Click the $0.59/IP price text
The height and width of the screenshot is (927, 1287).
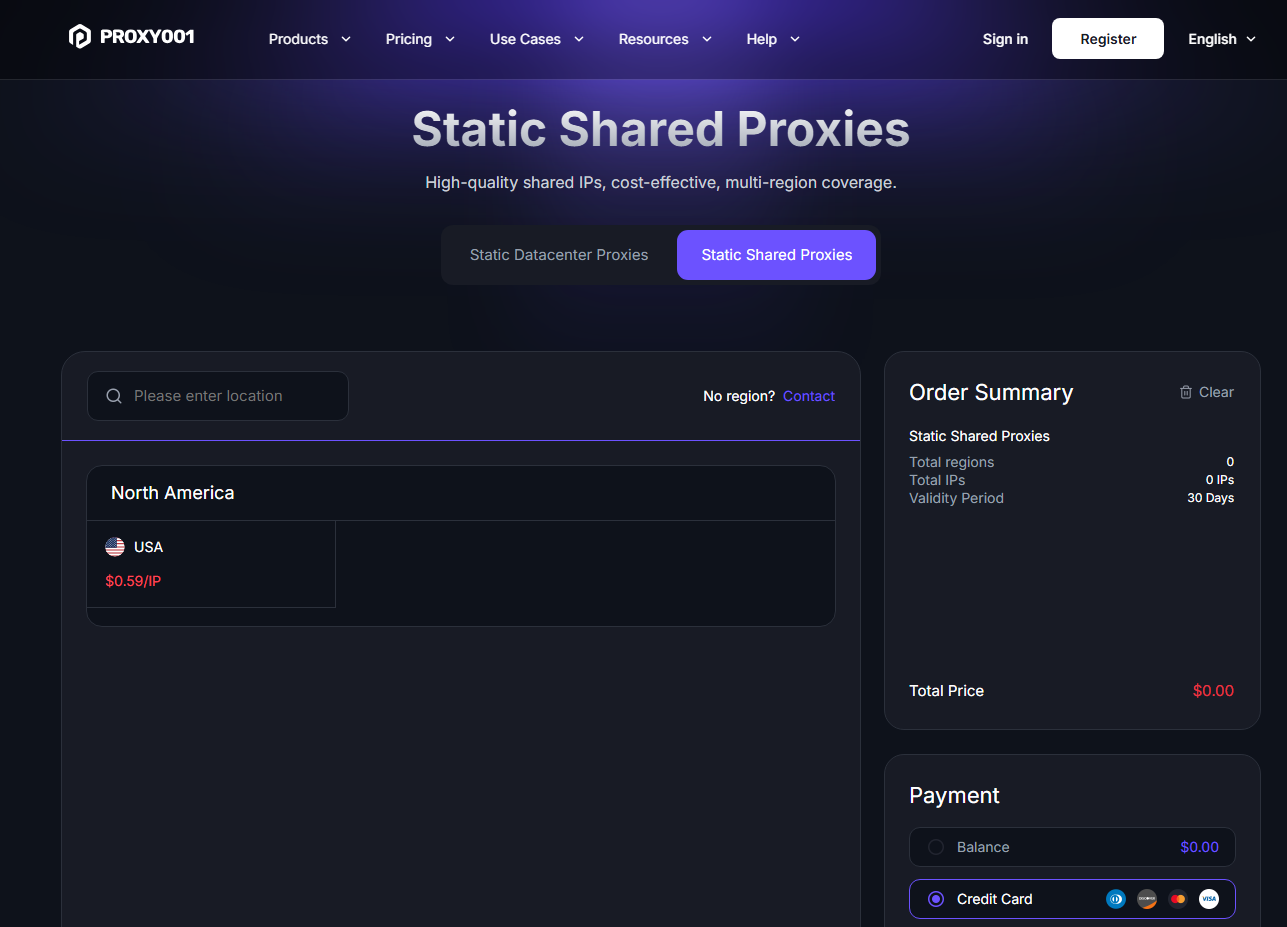(133, 581)
